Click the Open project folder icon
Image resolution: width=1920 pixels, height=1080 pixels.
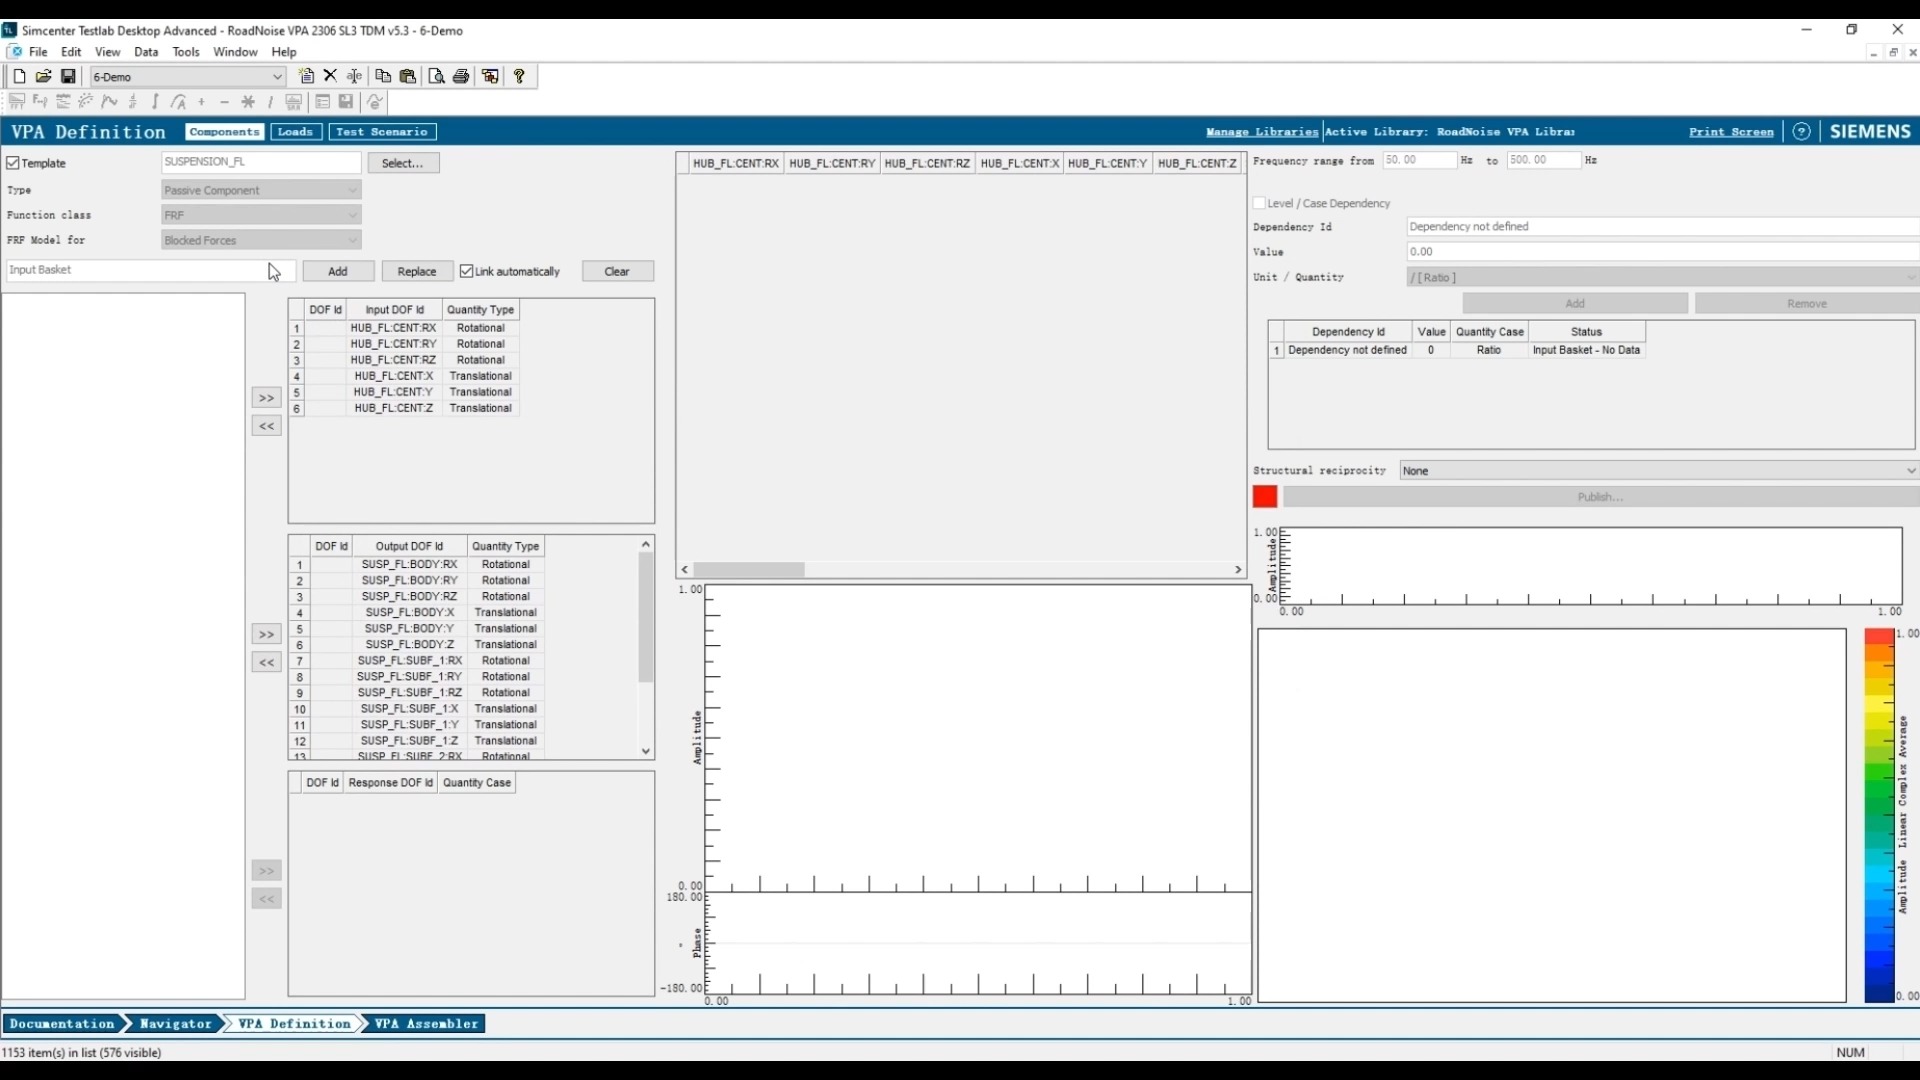tap(43, 76)
